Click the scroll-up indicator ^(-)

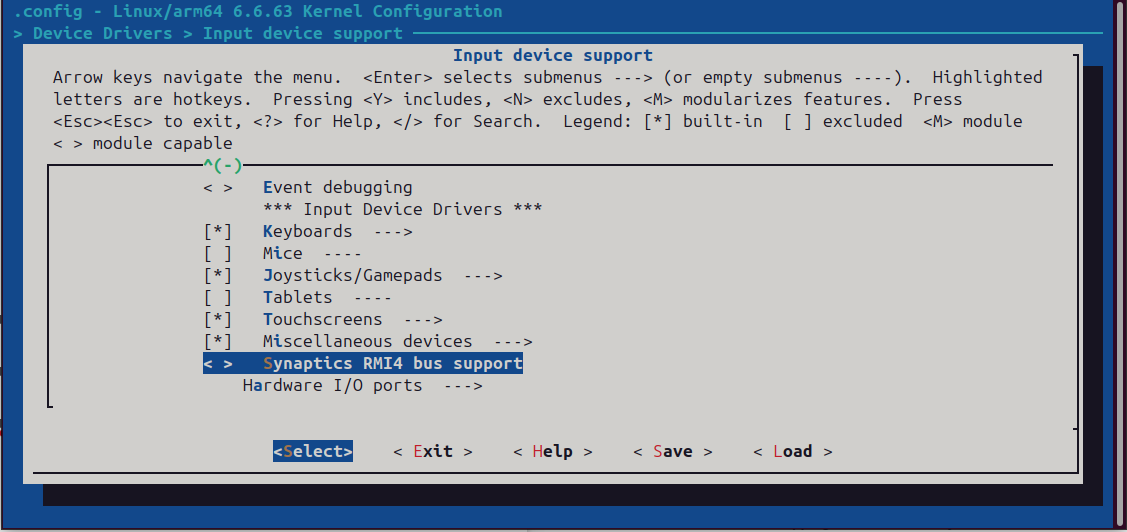tap(223, 165)
